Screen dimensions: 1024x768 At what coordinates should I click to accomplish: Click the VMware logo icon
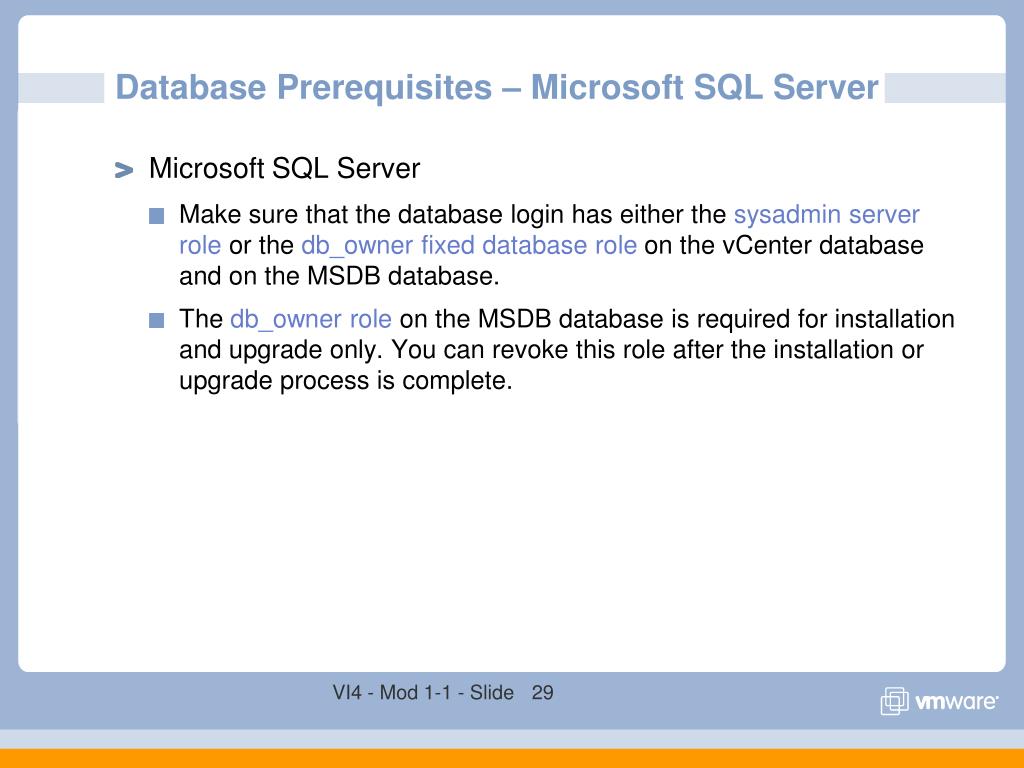point(894,701)
